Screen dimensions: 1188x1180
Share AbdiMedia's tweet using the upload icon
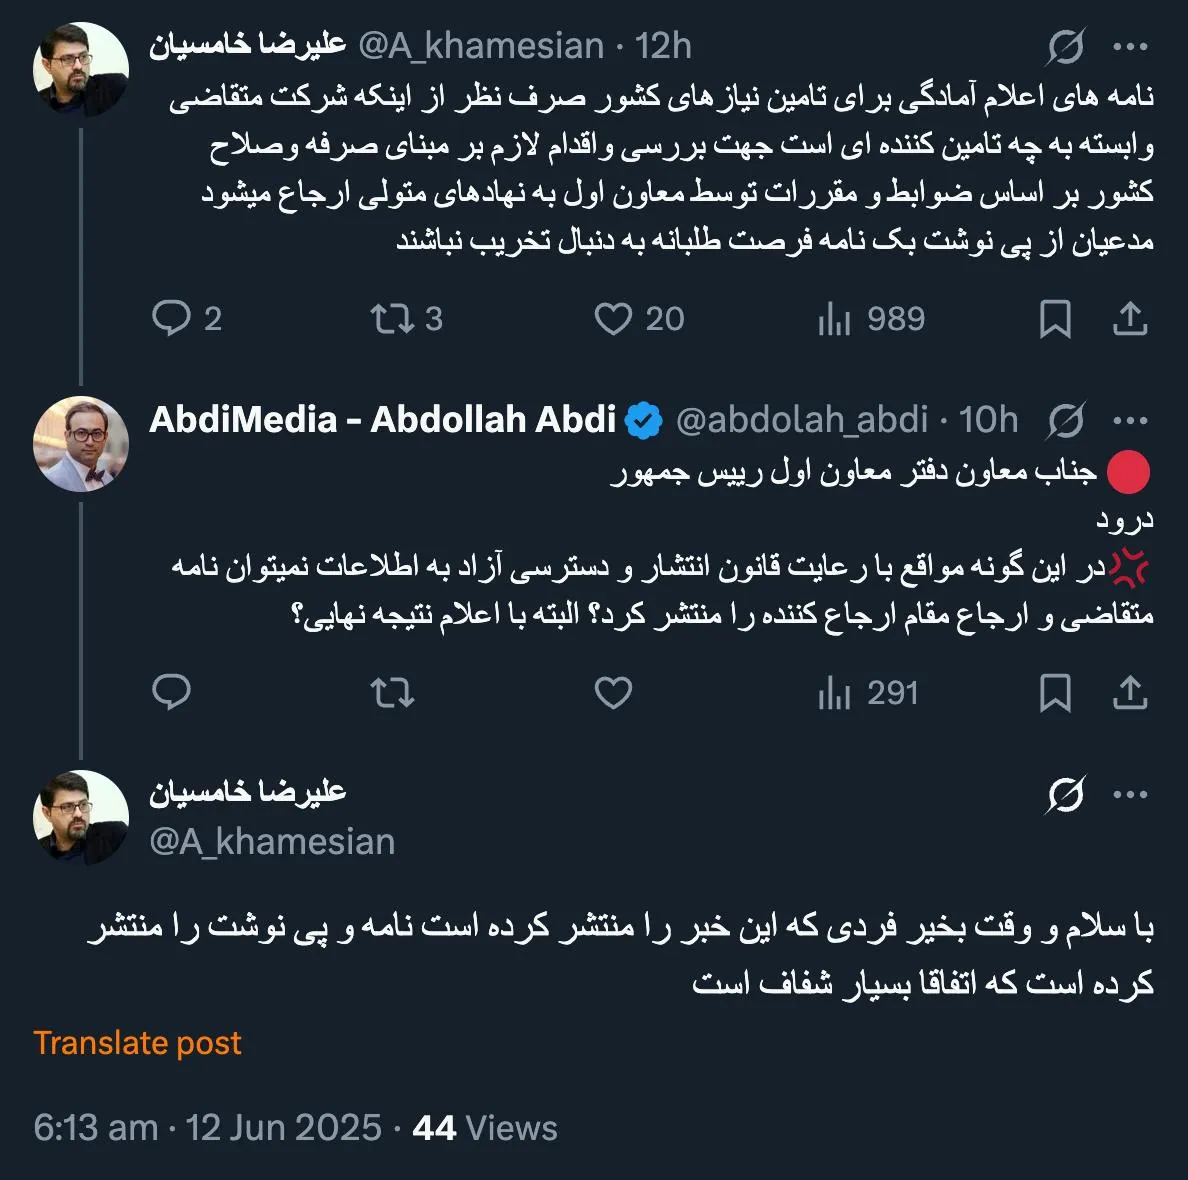point(1131,692)
